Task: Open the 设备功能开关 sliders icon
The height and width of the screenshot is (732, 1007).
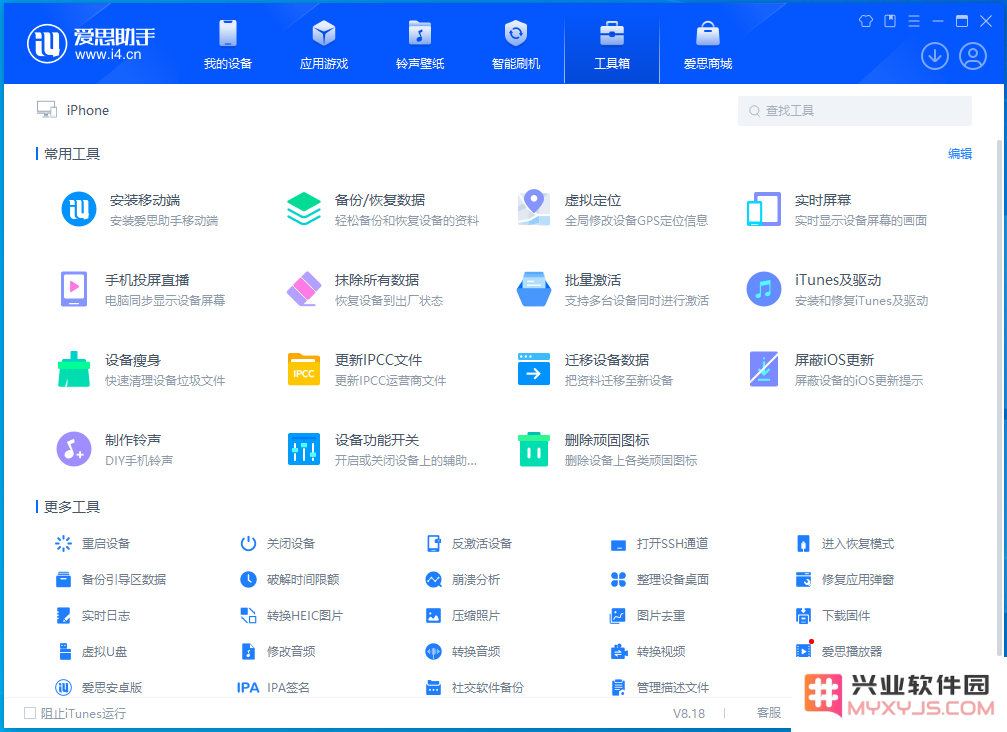Action: point(304,449)
